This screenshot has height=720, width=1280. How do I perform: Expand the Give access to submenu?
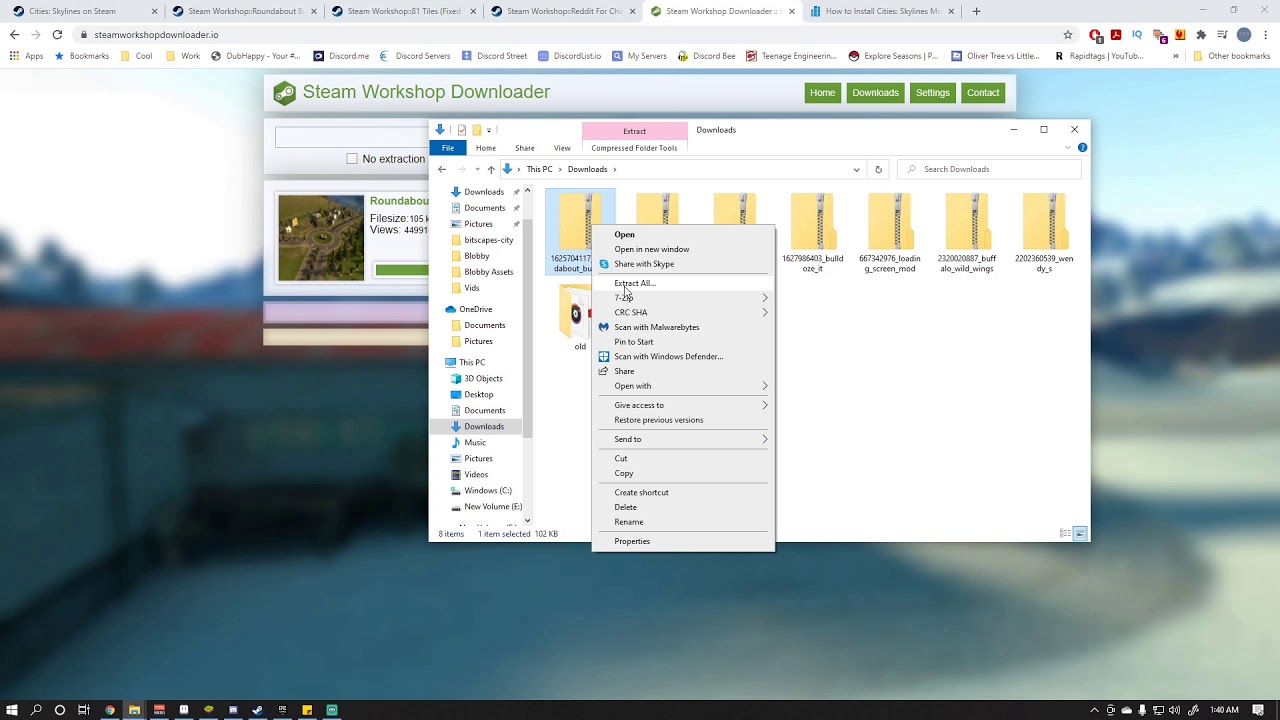click(765, 405)
